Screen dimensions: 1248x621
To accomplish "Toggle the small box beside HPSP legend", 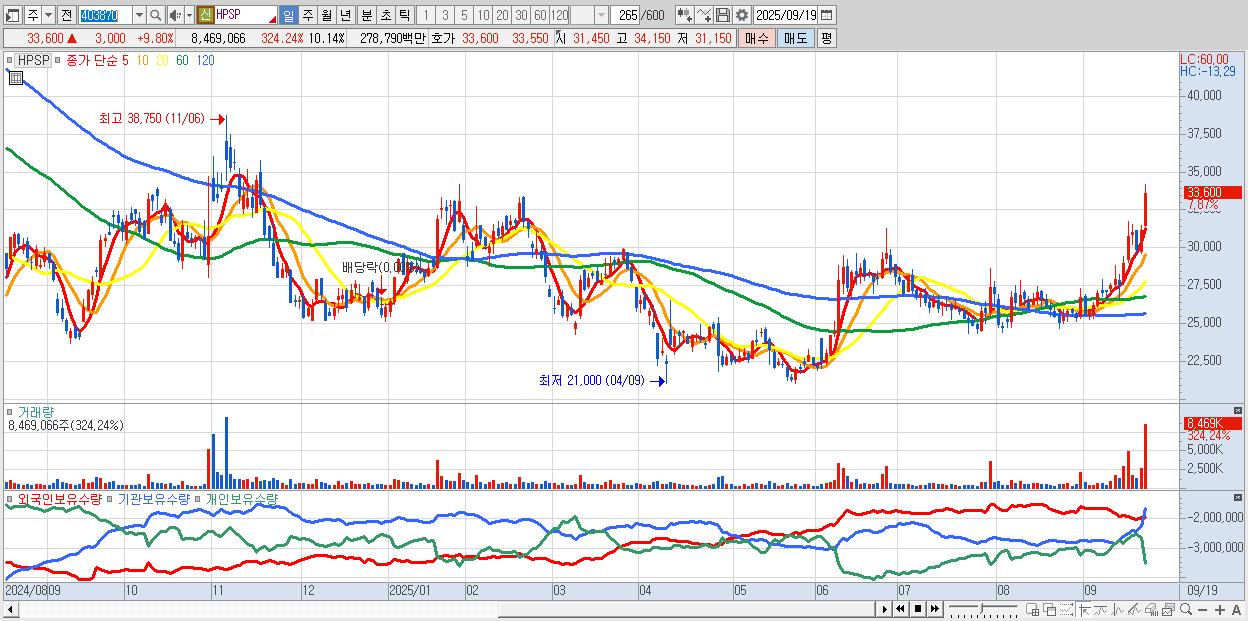I will click(9, 60).
